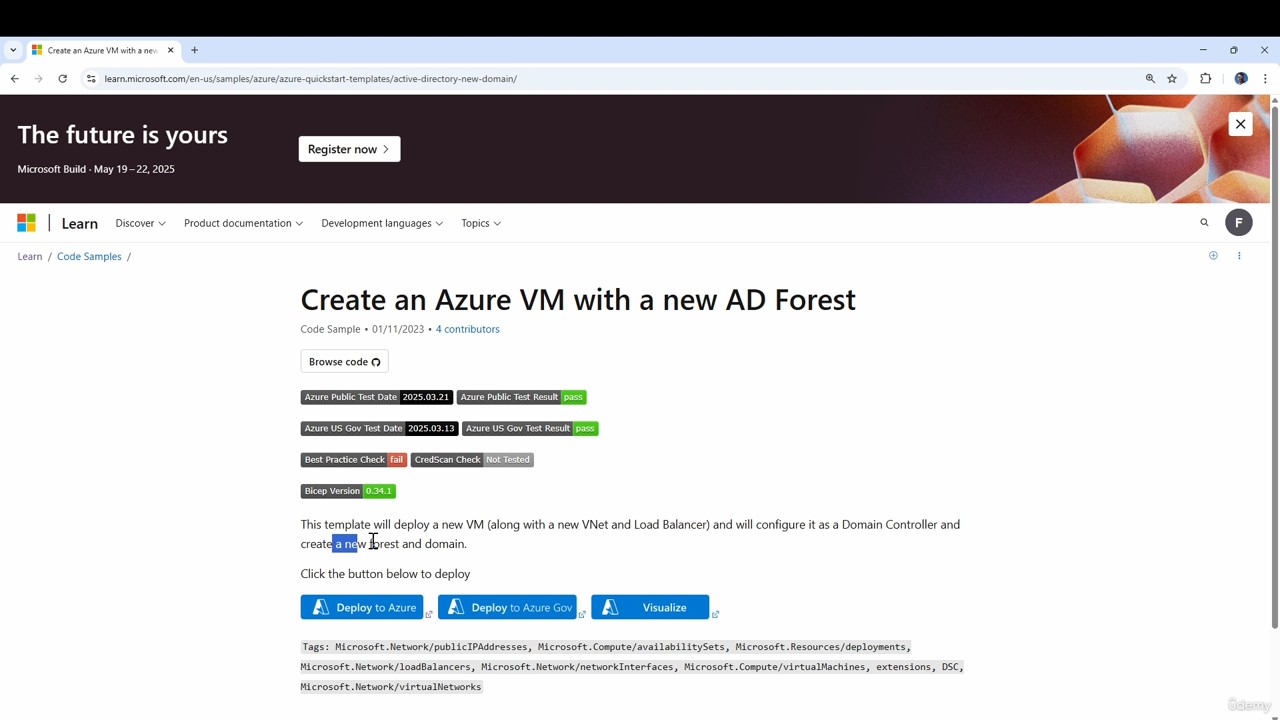
Task: Bookmark this page with star icon
Action: click(1172, 79)
